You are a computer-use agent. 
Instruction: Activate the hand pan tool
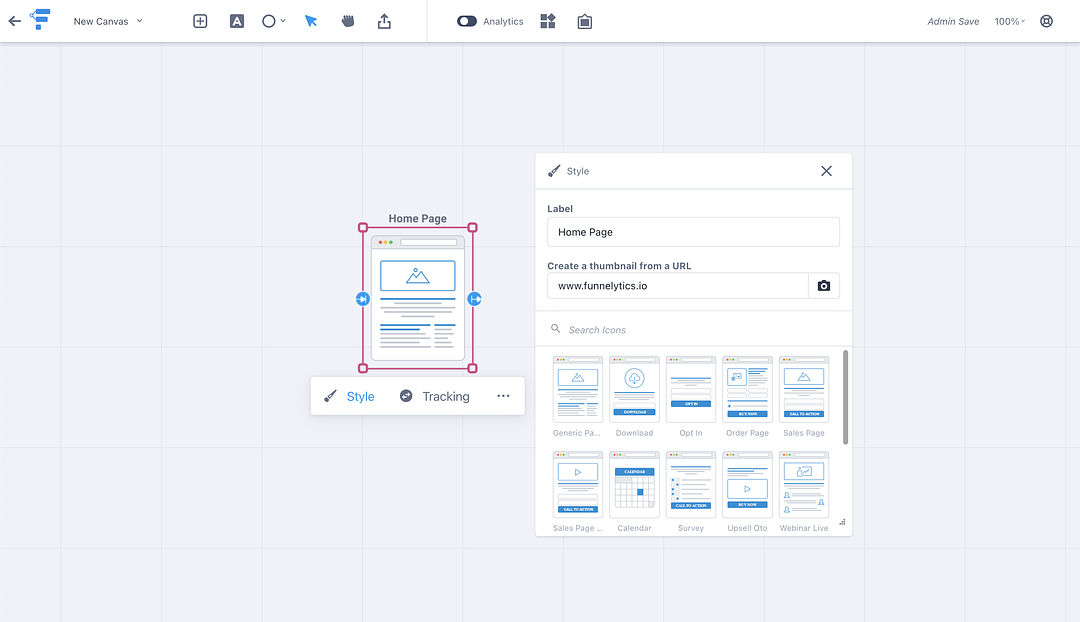(x=348, y=21)
